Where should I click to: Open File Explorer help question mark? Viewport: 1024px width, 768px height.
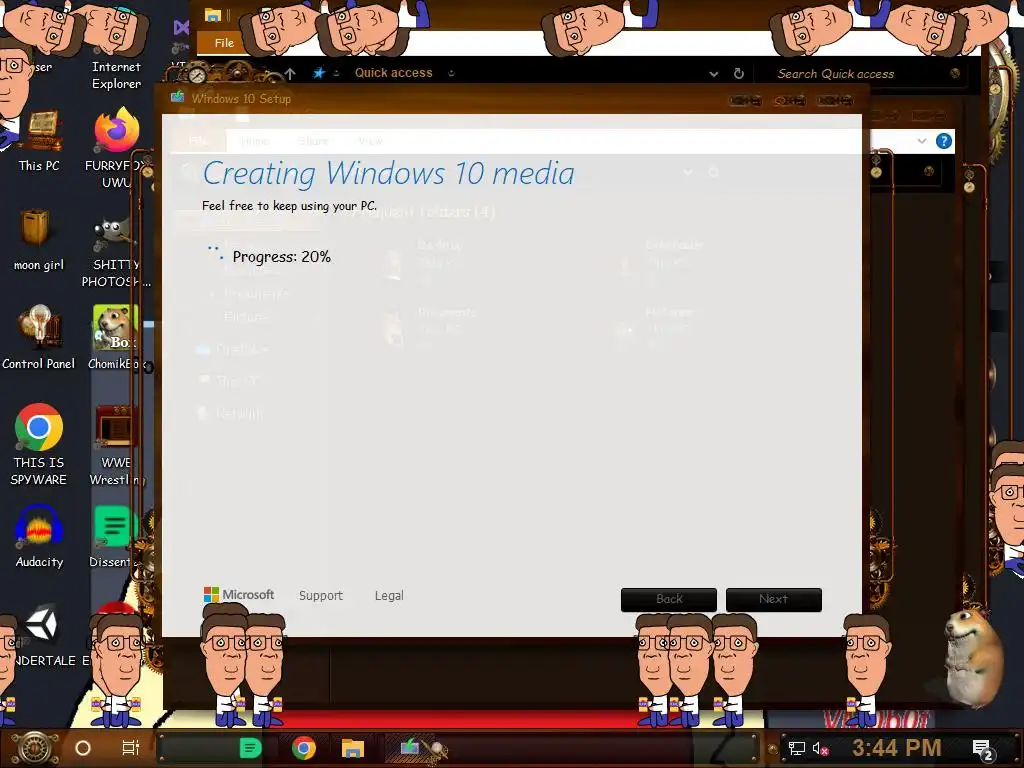[x=944, y=141]
